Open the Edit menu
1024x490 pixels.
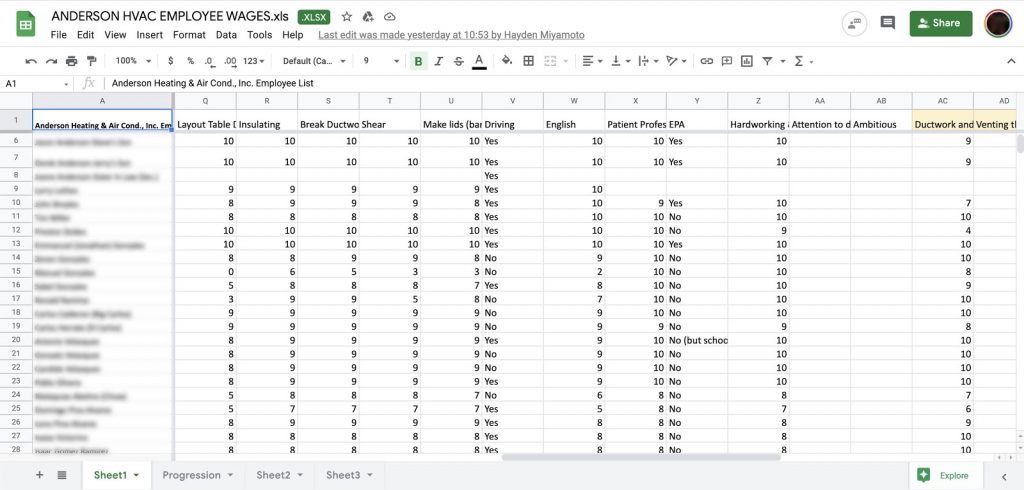coord(86,35)
